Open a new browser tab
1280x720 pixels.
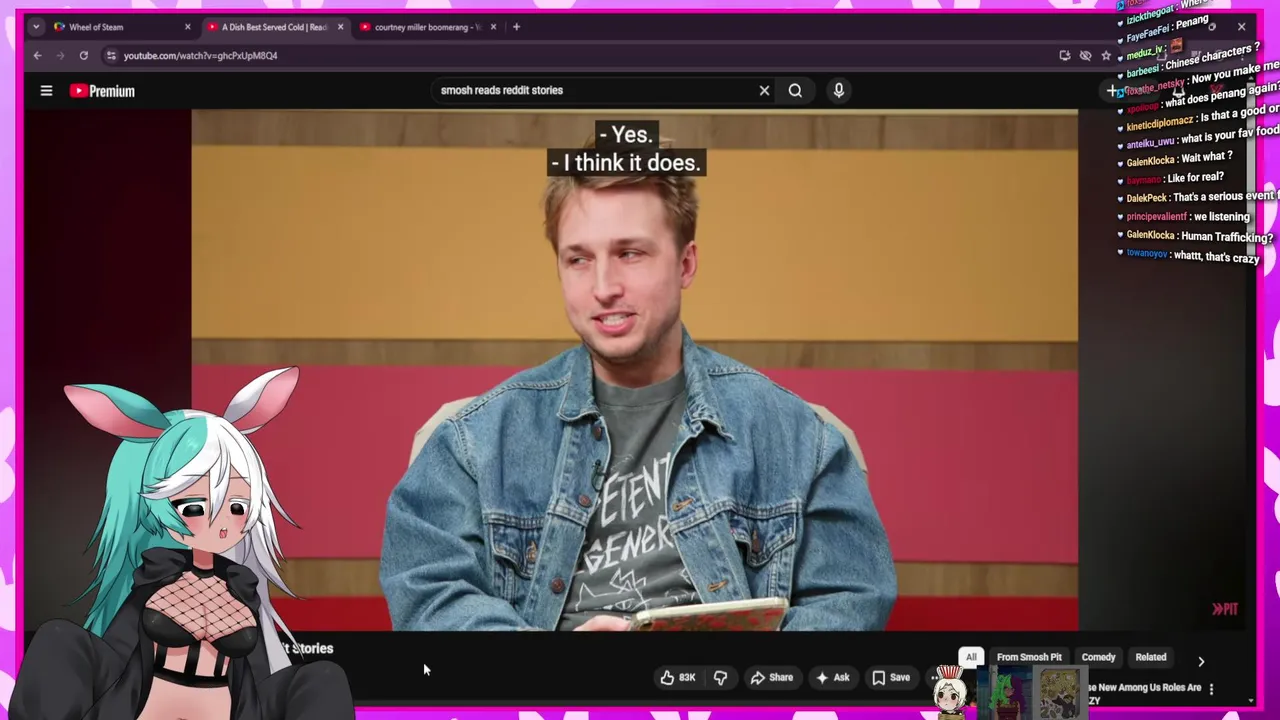click(x=516, y=27)
